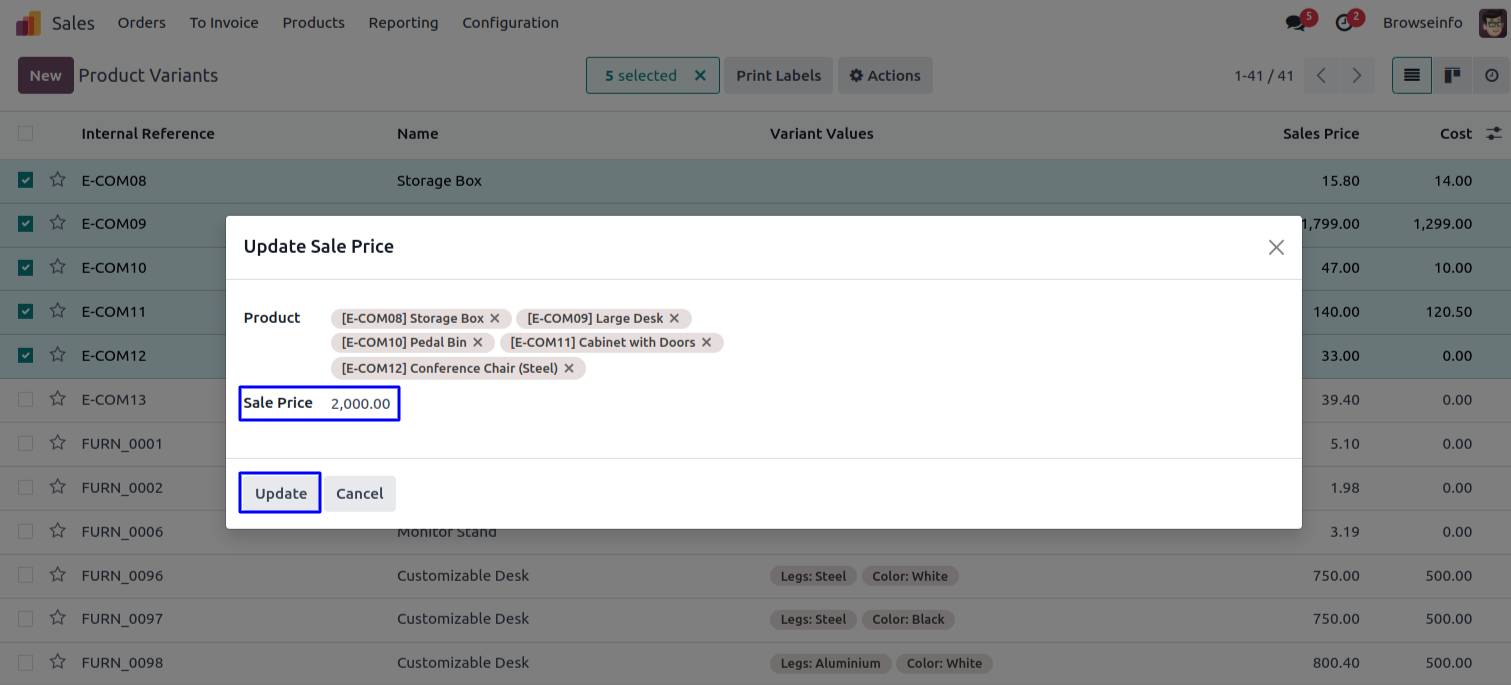Image resolution: width=1511 pixels, height=685 pixels.
Task: Click the Sale Price input field
Action: point(361,404)
